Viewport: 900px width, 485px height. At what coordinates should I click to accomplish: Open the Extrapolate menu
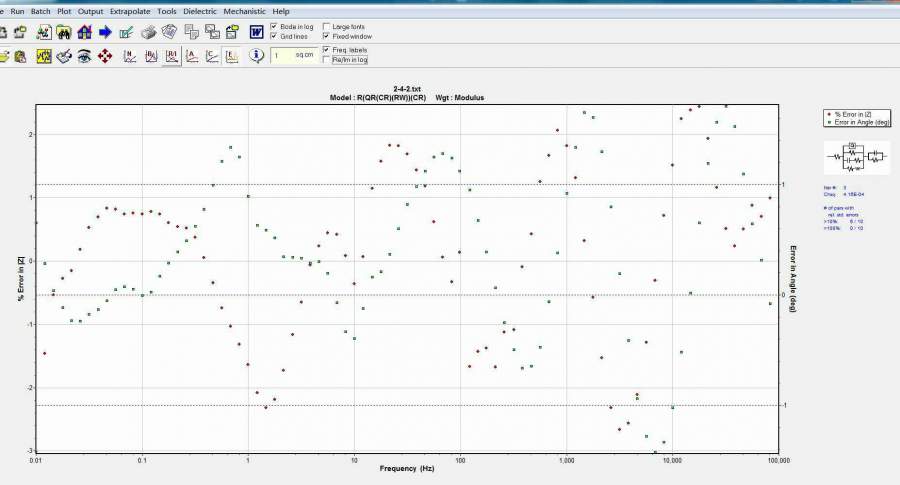[x=130, y=11]
